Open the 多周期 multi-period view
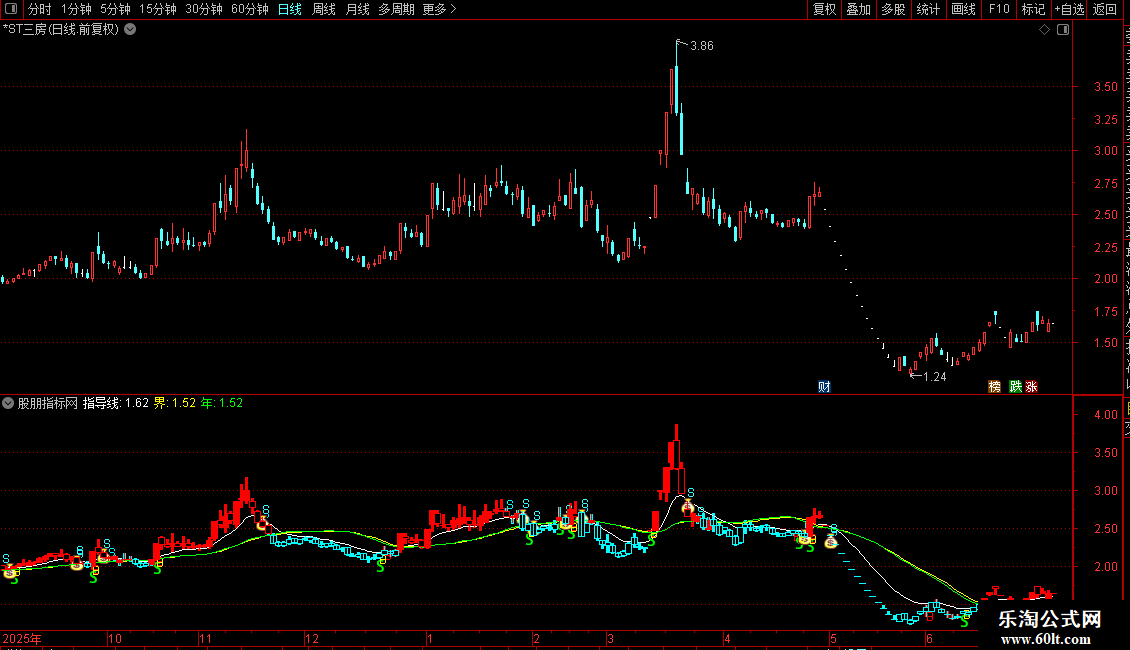Screen dimensions: 1130x650 (x=396, y=9)
